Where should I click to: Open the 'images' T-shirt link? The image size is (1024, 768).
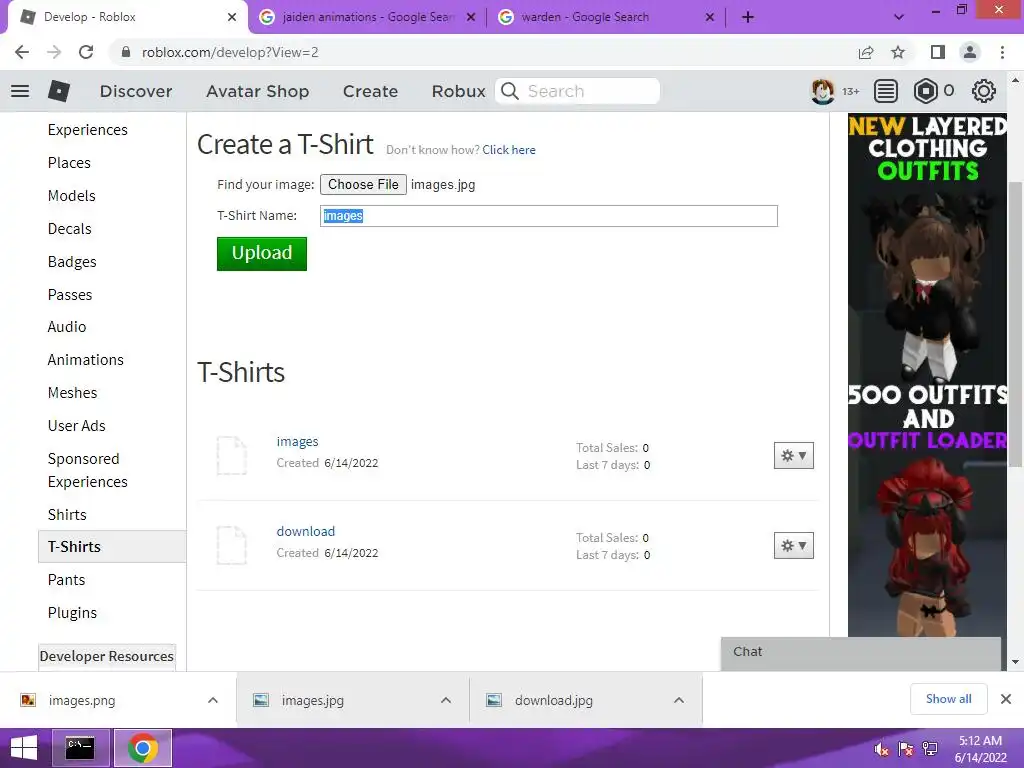297,441
